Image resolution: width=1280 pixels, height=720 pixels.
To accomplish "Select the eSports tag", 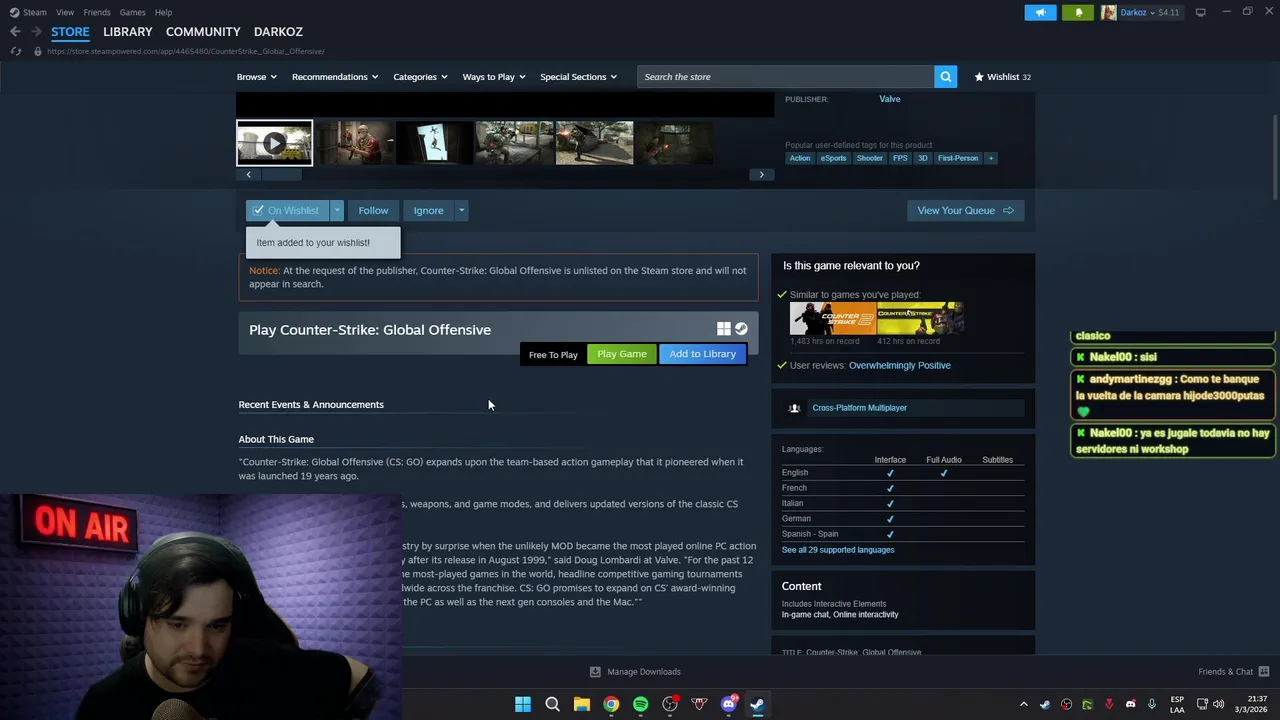I will (833, 158).
